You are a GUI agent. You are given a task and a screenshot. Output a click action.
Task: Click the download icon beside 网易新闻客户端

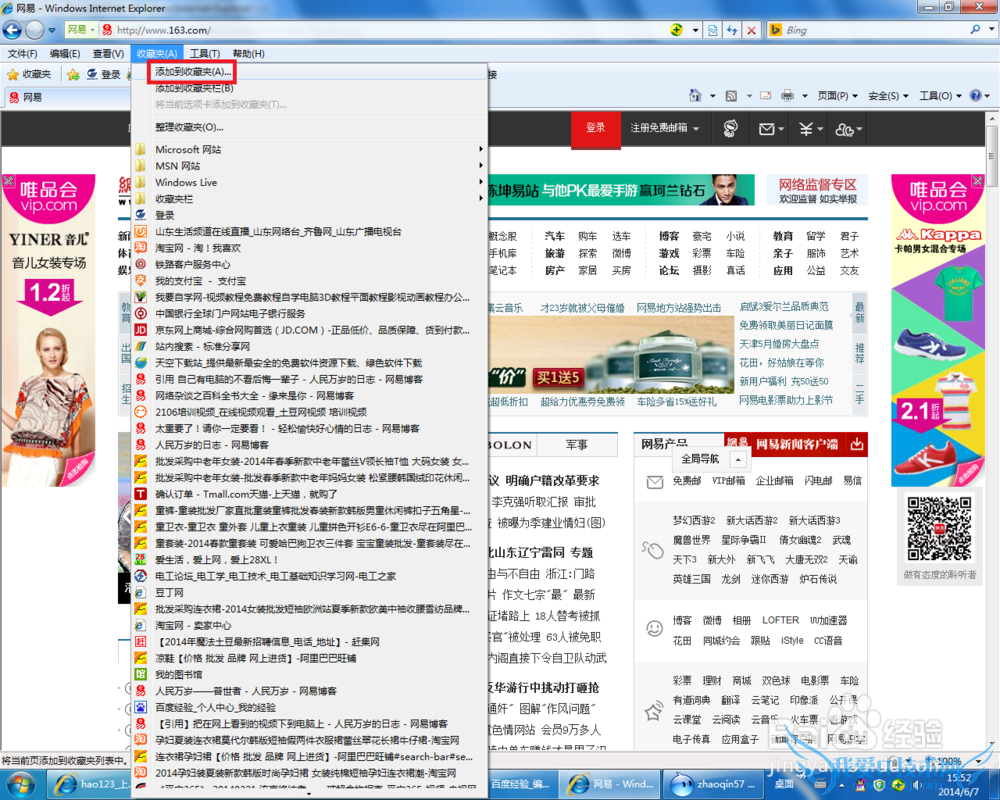pyautogui.click(x=856, y=444)
